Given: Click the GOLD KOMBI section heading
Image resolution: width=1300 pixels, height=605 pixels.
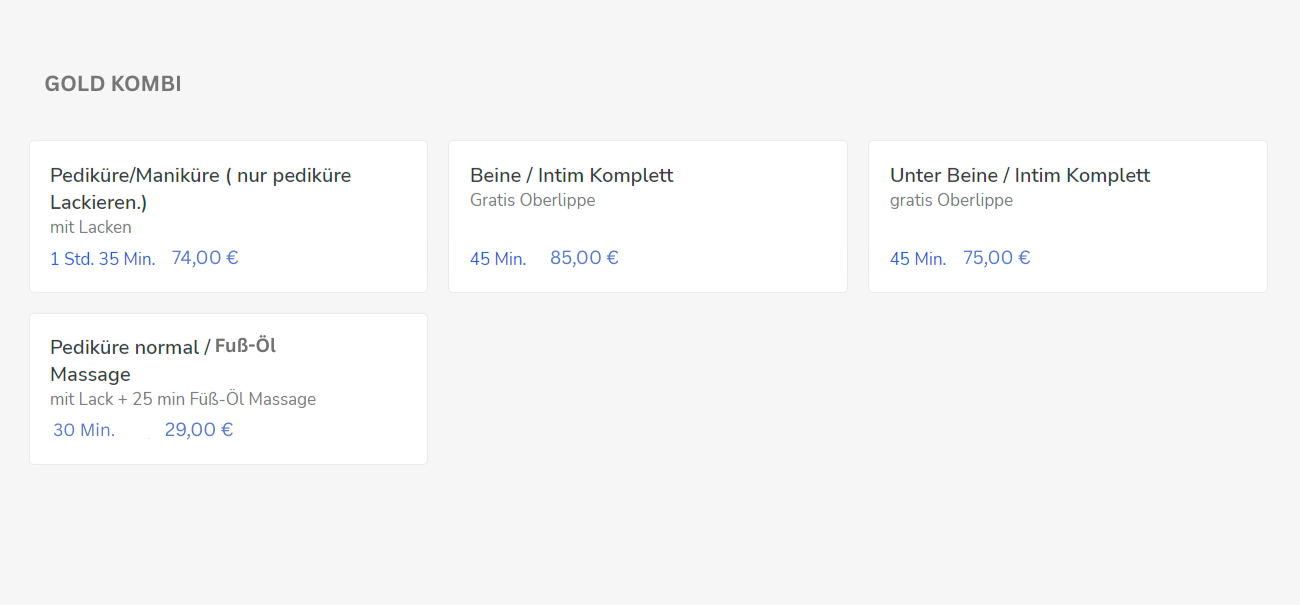Looking at the screenshot, I should [x=113, y=84].
